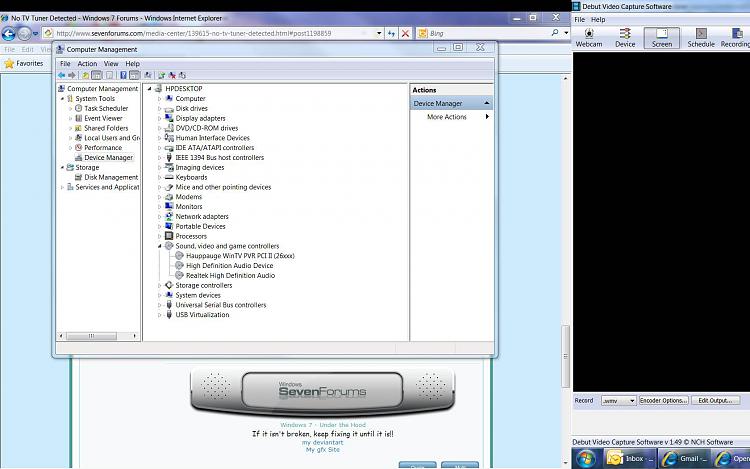Click the Internet Explorer Stop loading X icon

pyautogui.click(x=405, y=33)
